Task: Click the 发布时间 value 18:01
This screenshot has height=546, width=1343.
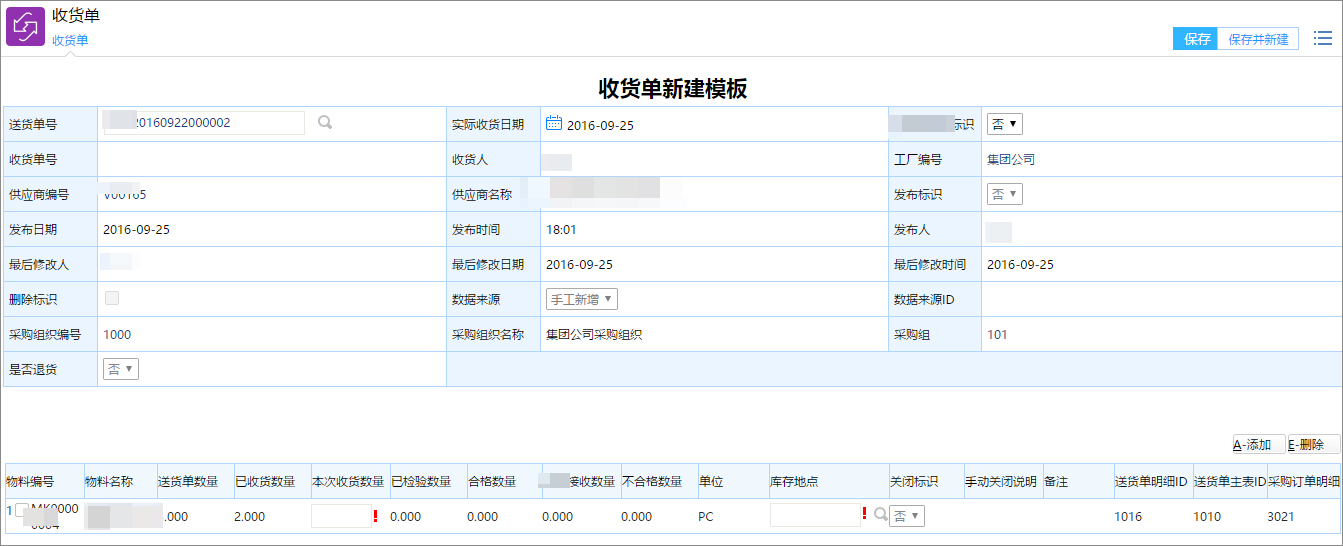Action: 561,229
